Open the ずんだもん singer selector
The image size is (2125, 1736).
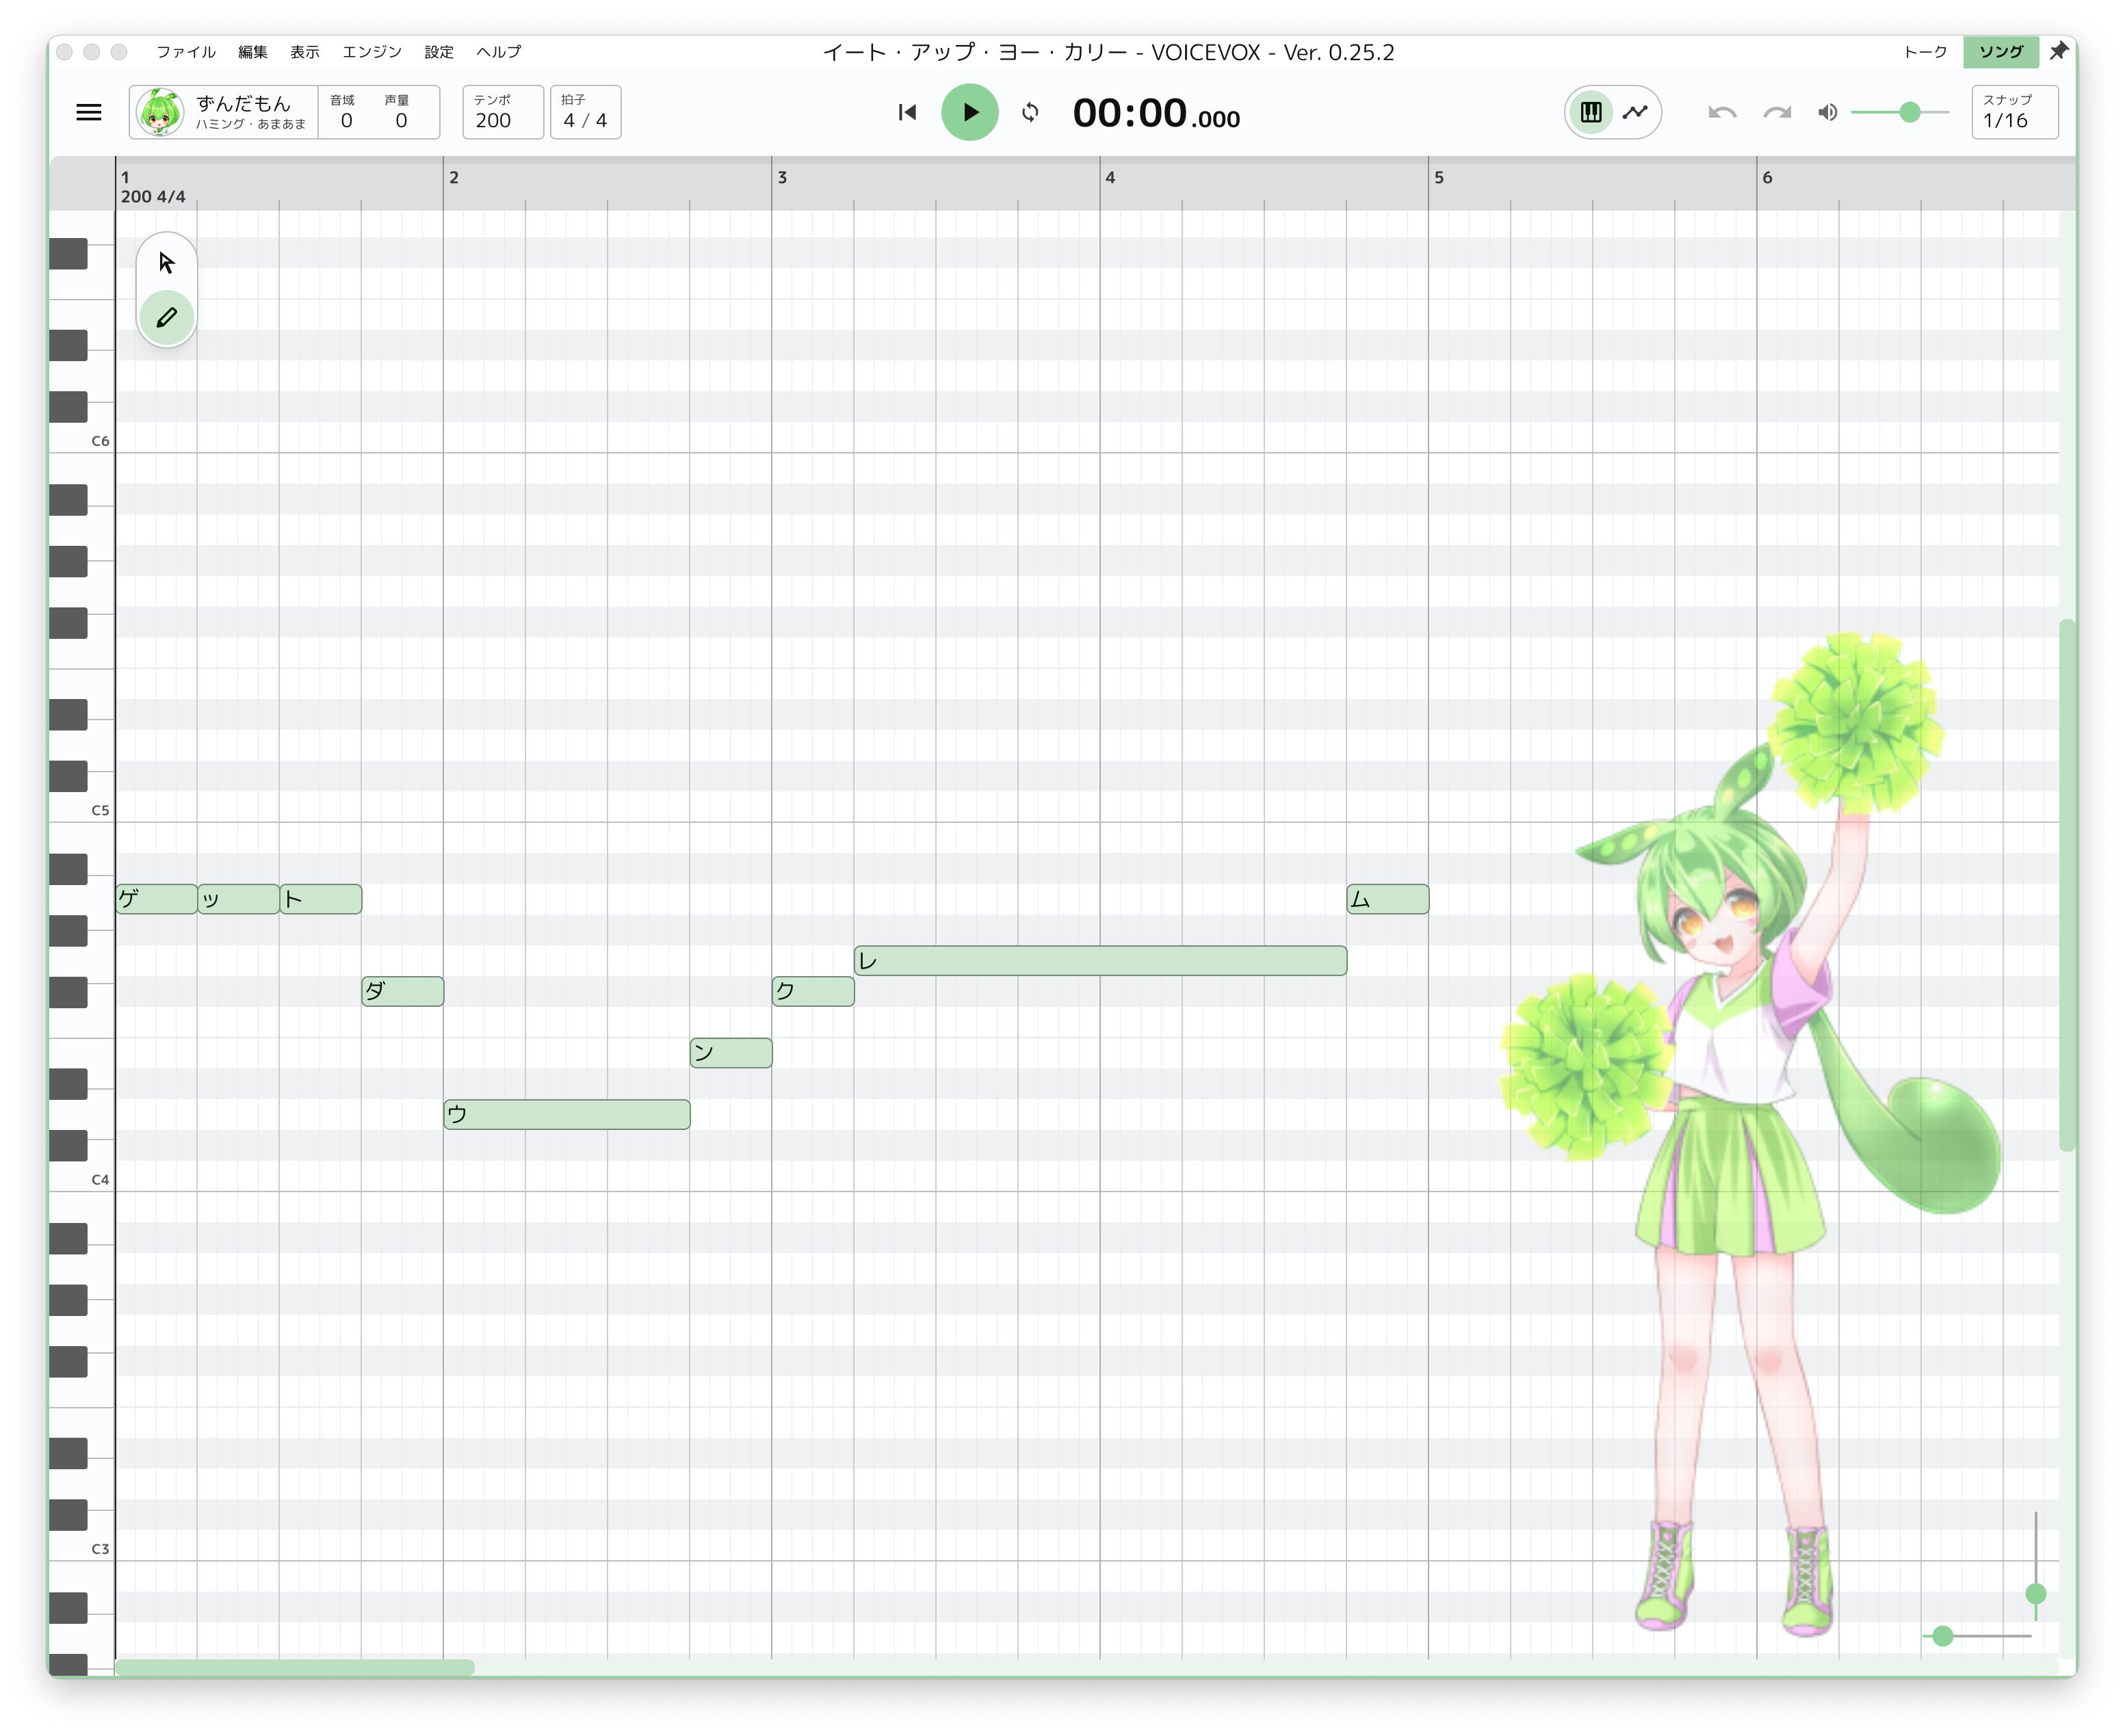click(x=224, y=112)
